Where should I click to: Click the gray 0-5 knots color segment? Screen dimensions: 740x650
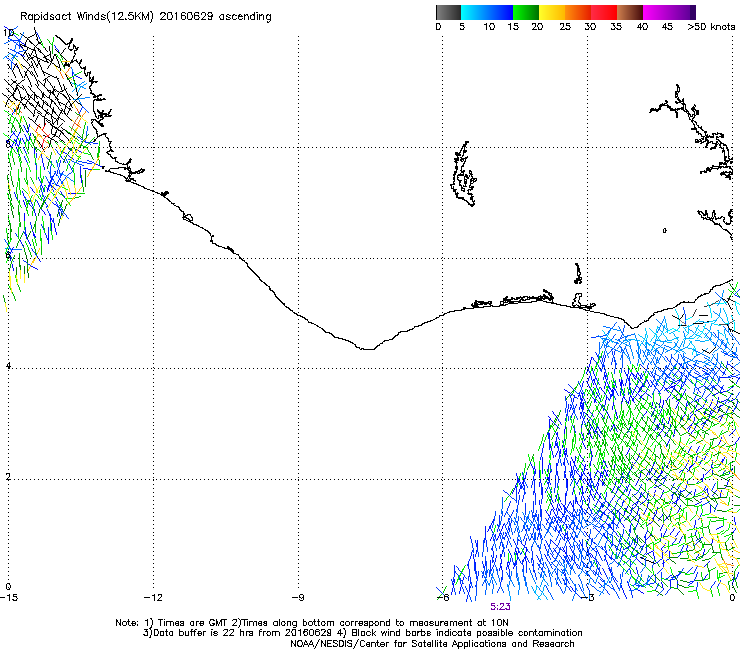click(x=448, y=12)
